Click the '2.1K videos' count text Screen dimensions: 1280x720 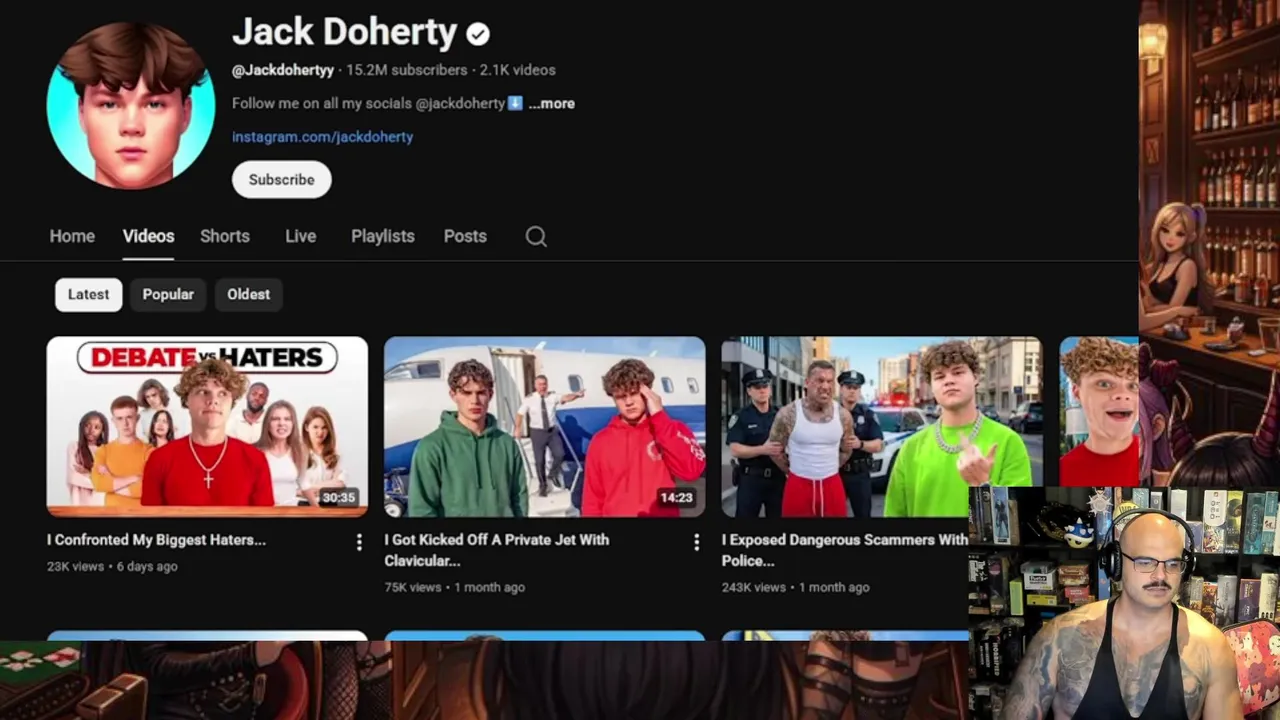(x=517, y=70)
